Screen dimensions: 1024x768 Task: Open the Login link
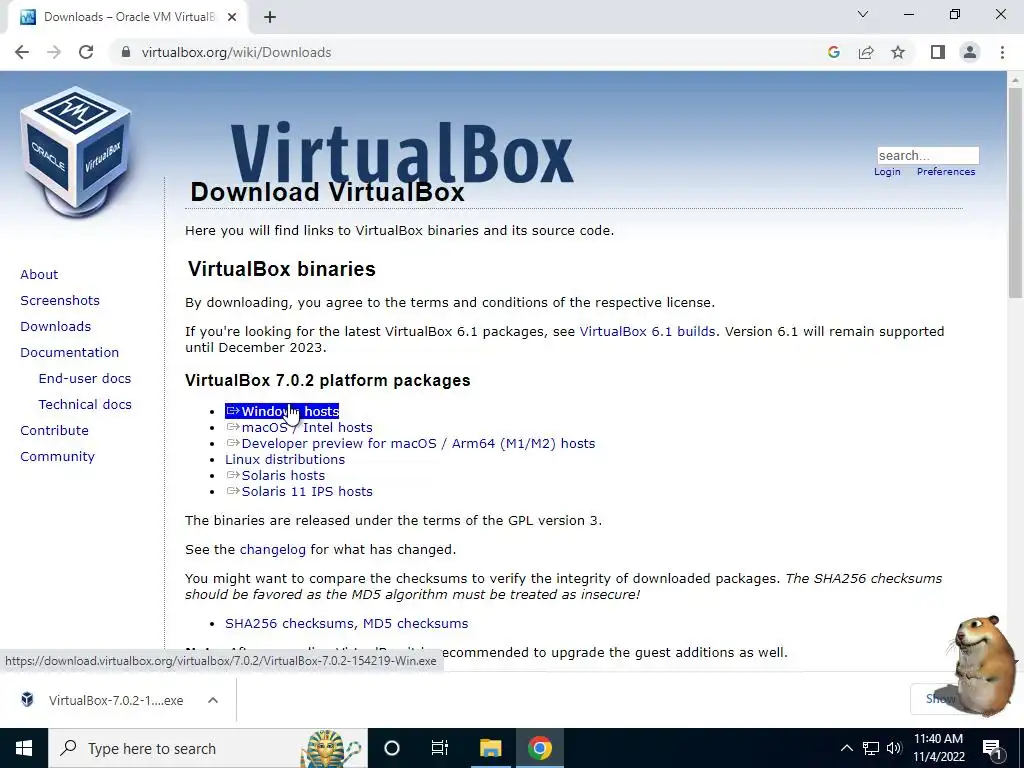(x=887, y=172)
